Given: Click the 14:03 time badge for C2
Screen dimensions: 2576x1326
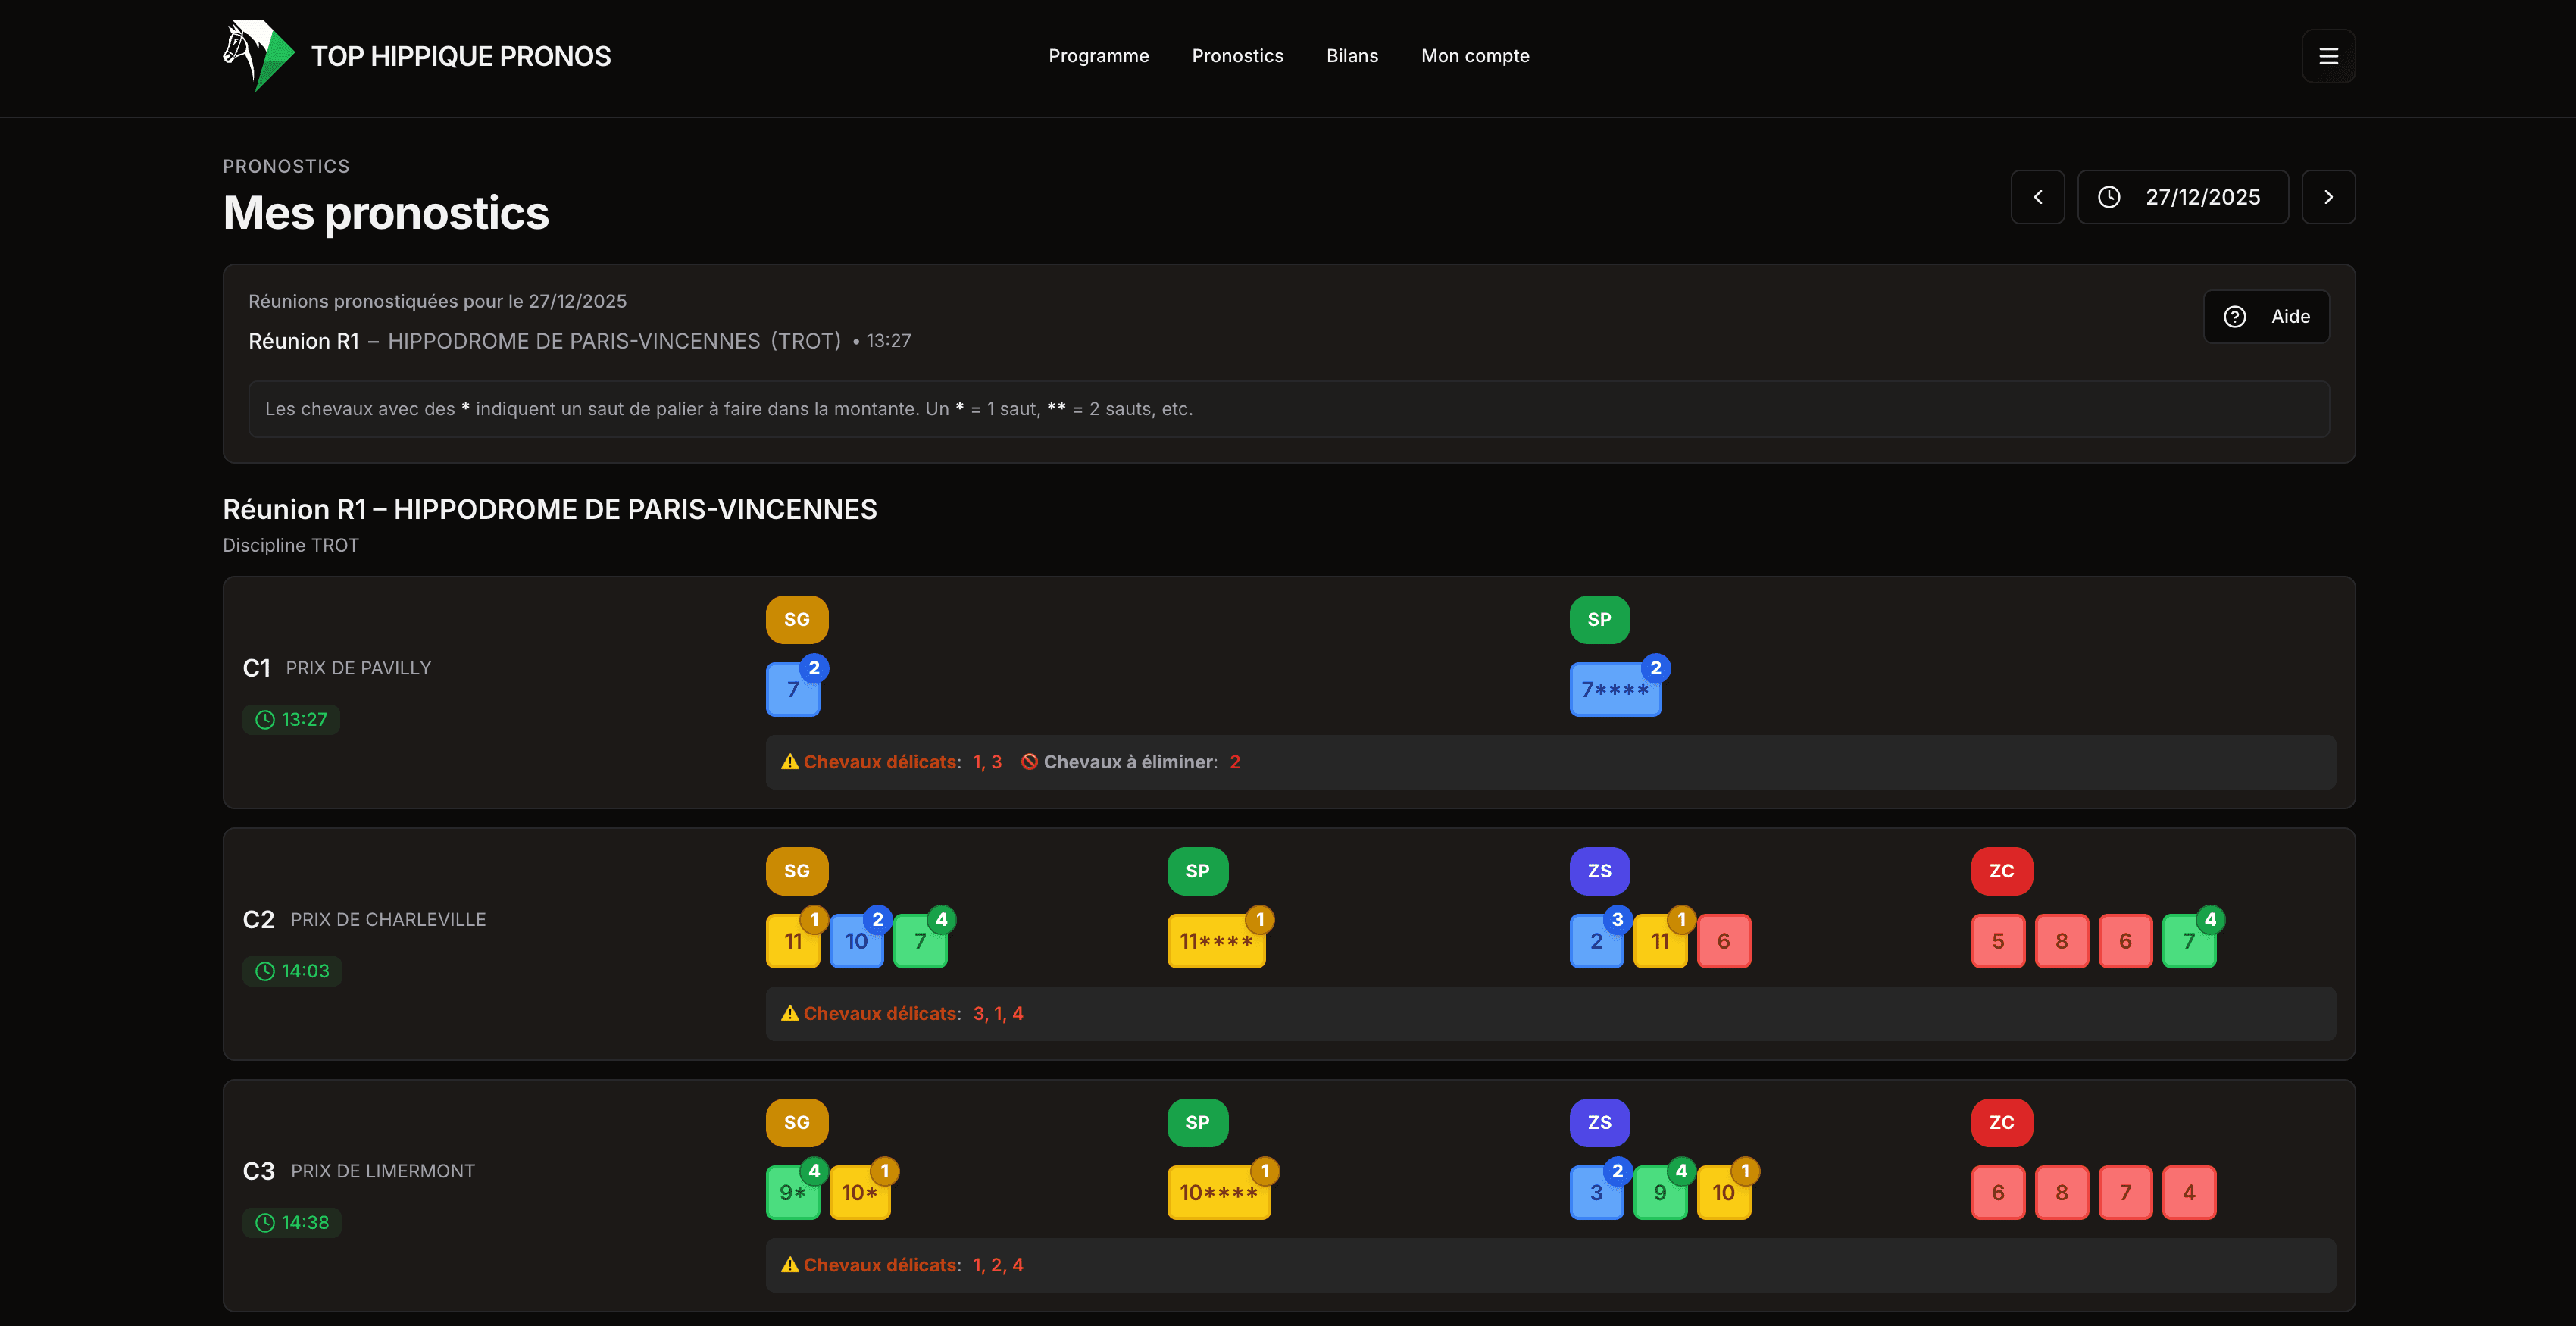Looking at the screenshot, I should click(292, 971).
